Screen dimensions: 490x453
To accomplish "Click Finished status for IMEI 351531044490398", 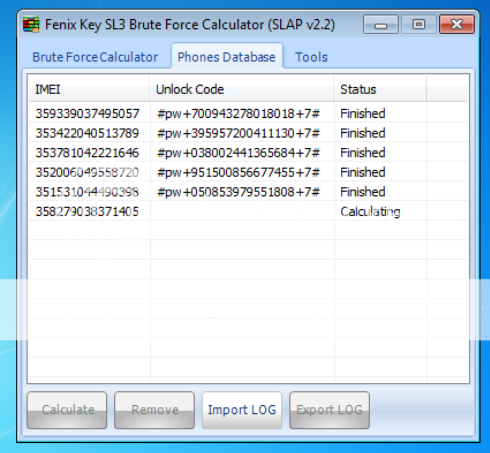I will (x=363, y=192).
